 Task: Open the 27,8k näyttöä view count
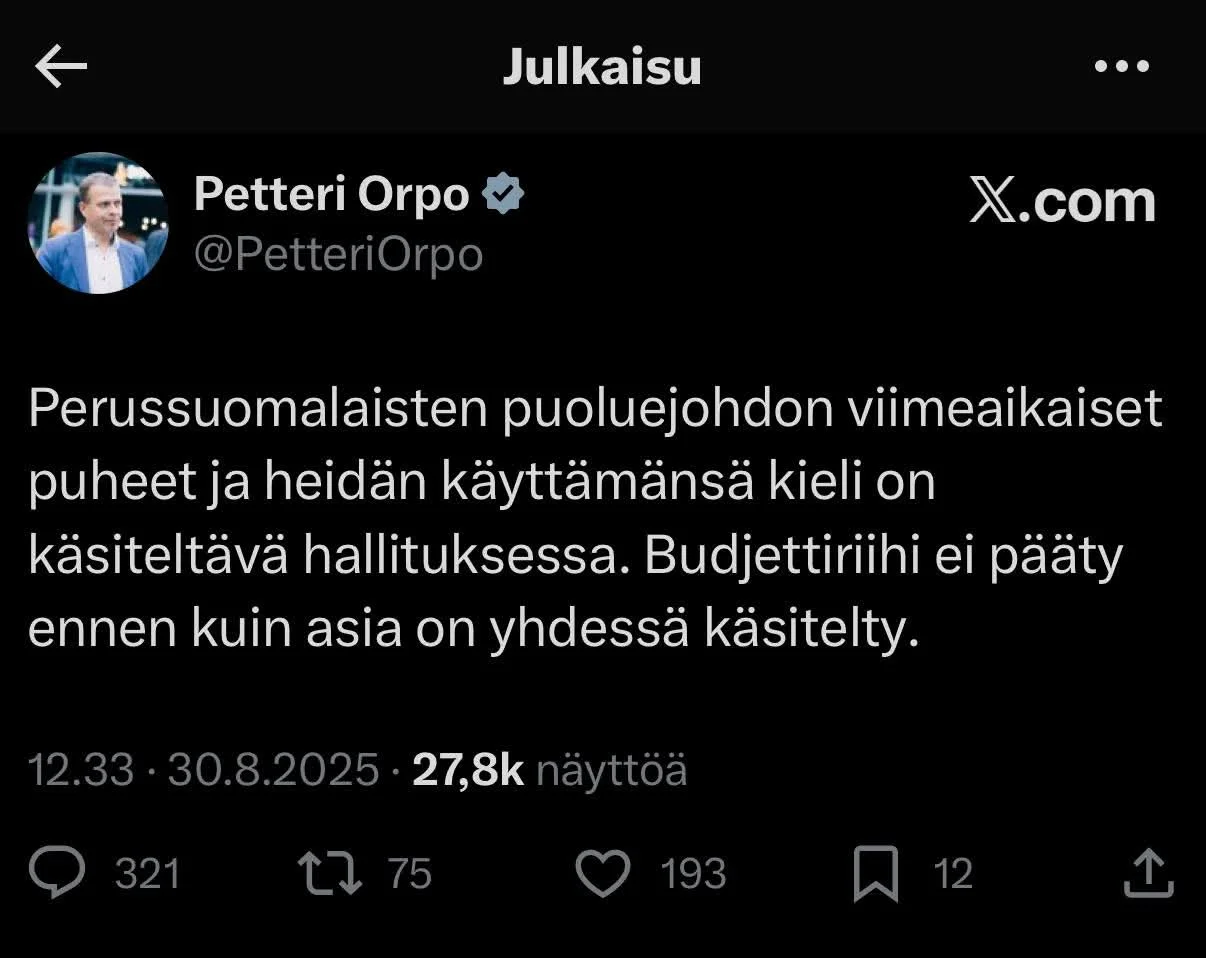550,770
